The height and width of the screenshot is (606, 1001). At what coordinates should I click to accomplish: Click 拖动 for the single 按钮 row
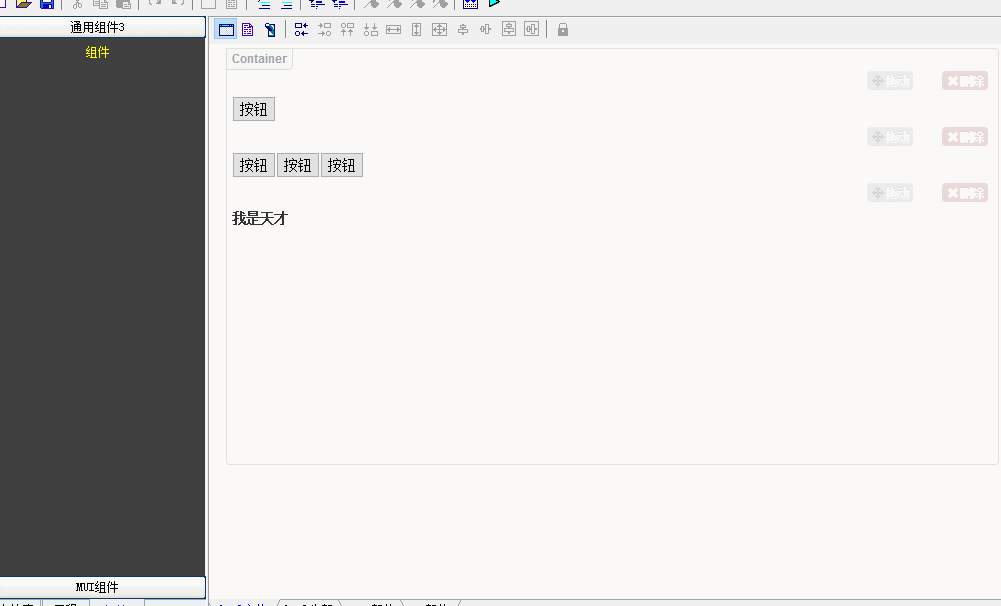[x=890, y=81]
